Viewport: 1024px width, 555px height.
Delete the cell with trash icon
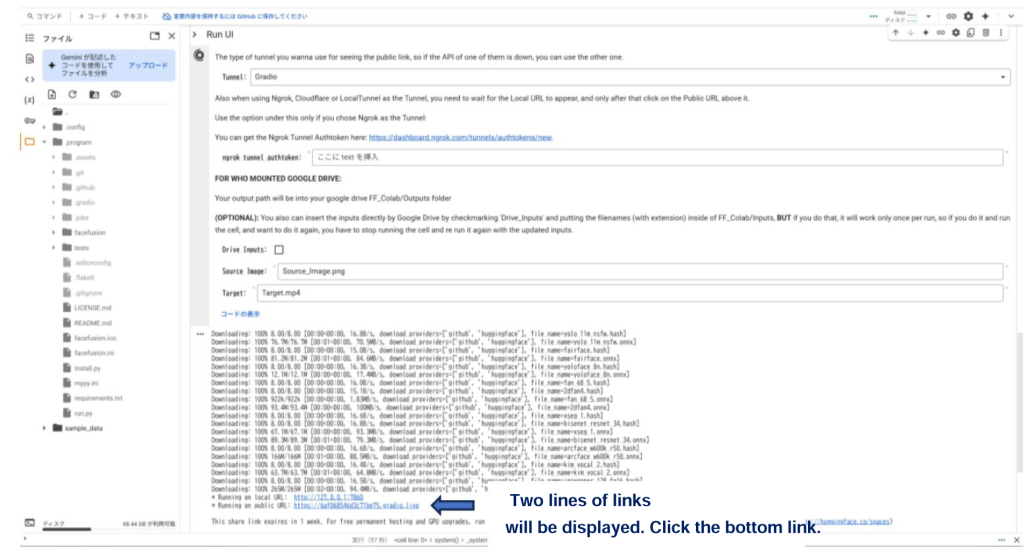tap(986, 33)
